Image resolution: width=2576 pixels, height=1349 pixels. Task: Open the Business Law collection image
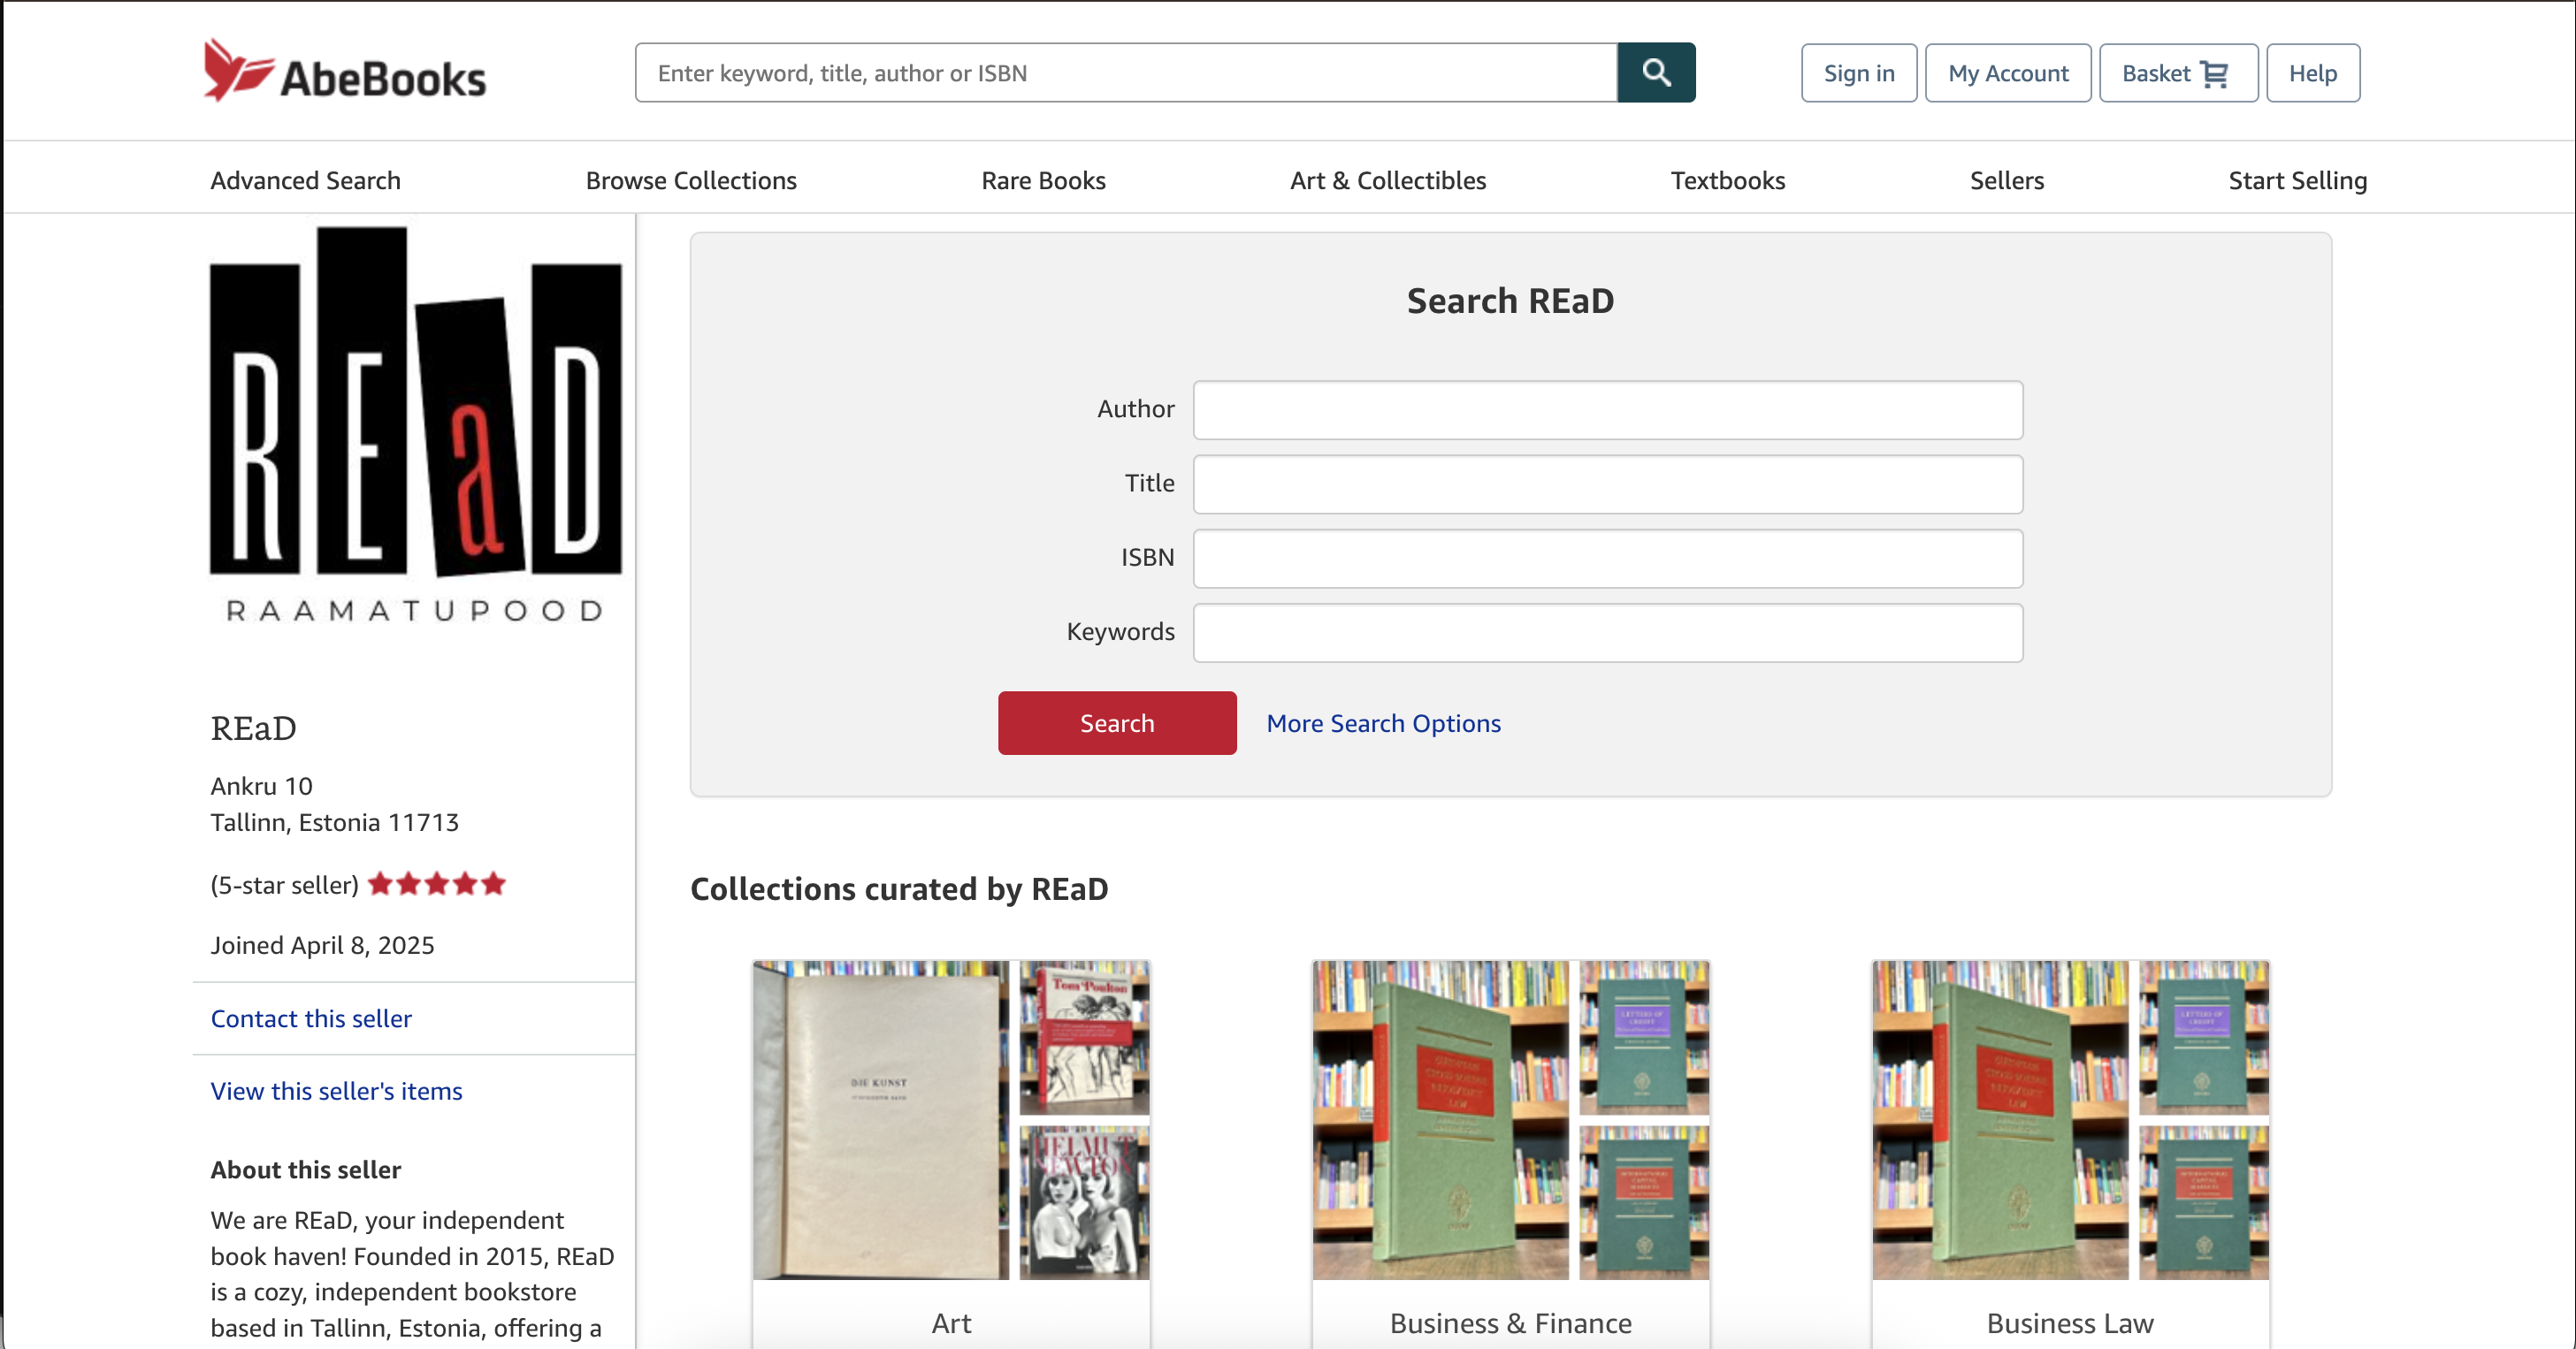(x=2000, y=1120)
